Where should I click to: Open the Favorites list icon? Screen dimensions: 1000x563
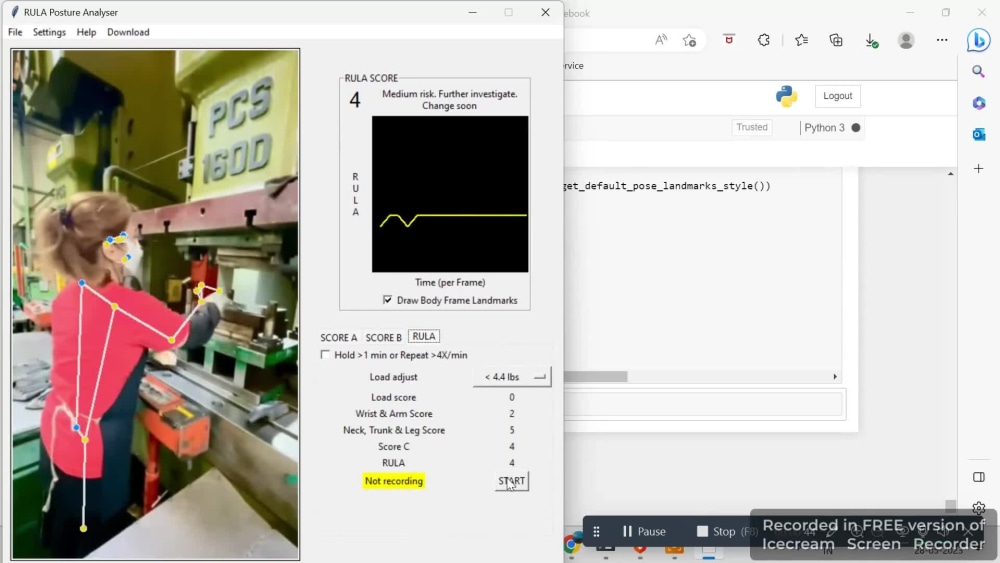click(x=802, y=40)
